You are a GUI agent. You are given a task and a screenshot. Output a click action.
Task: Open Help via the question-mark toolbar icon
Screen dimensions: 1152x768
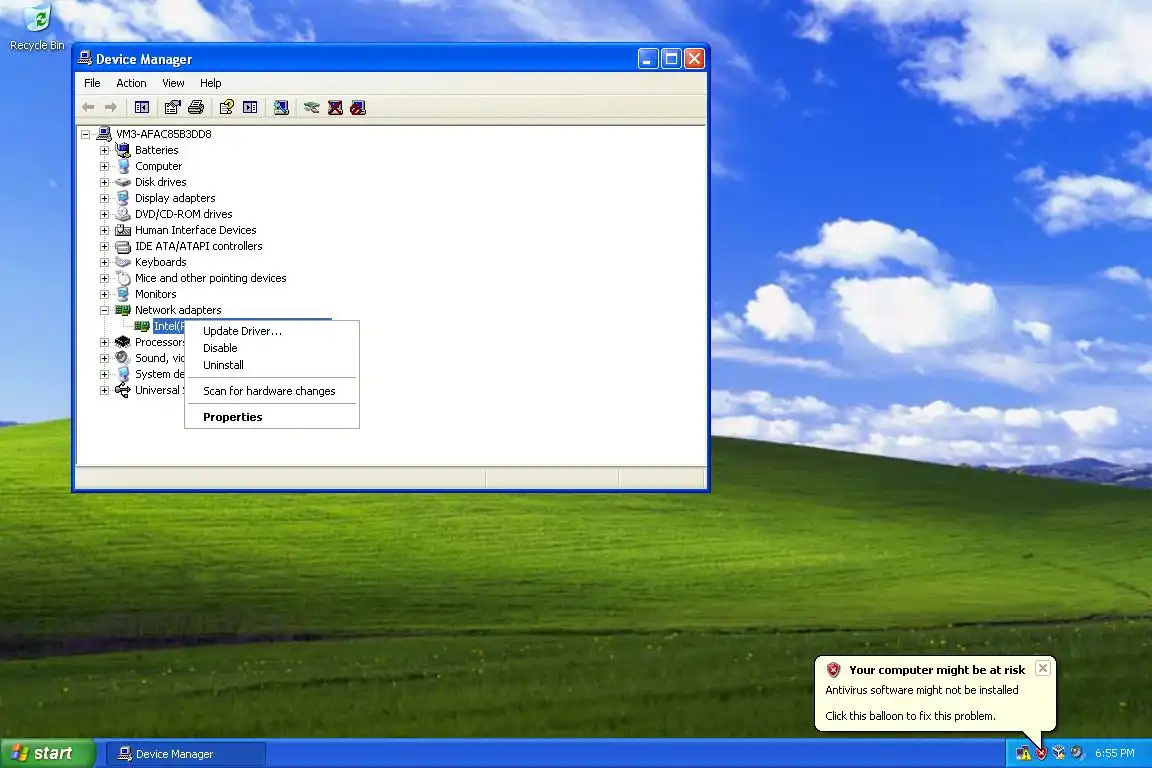click(x=226, y=107)
